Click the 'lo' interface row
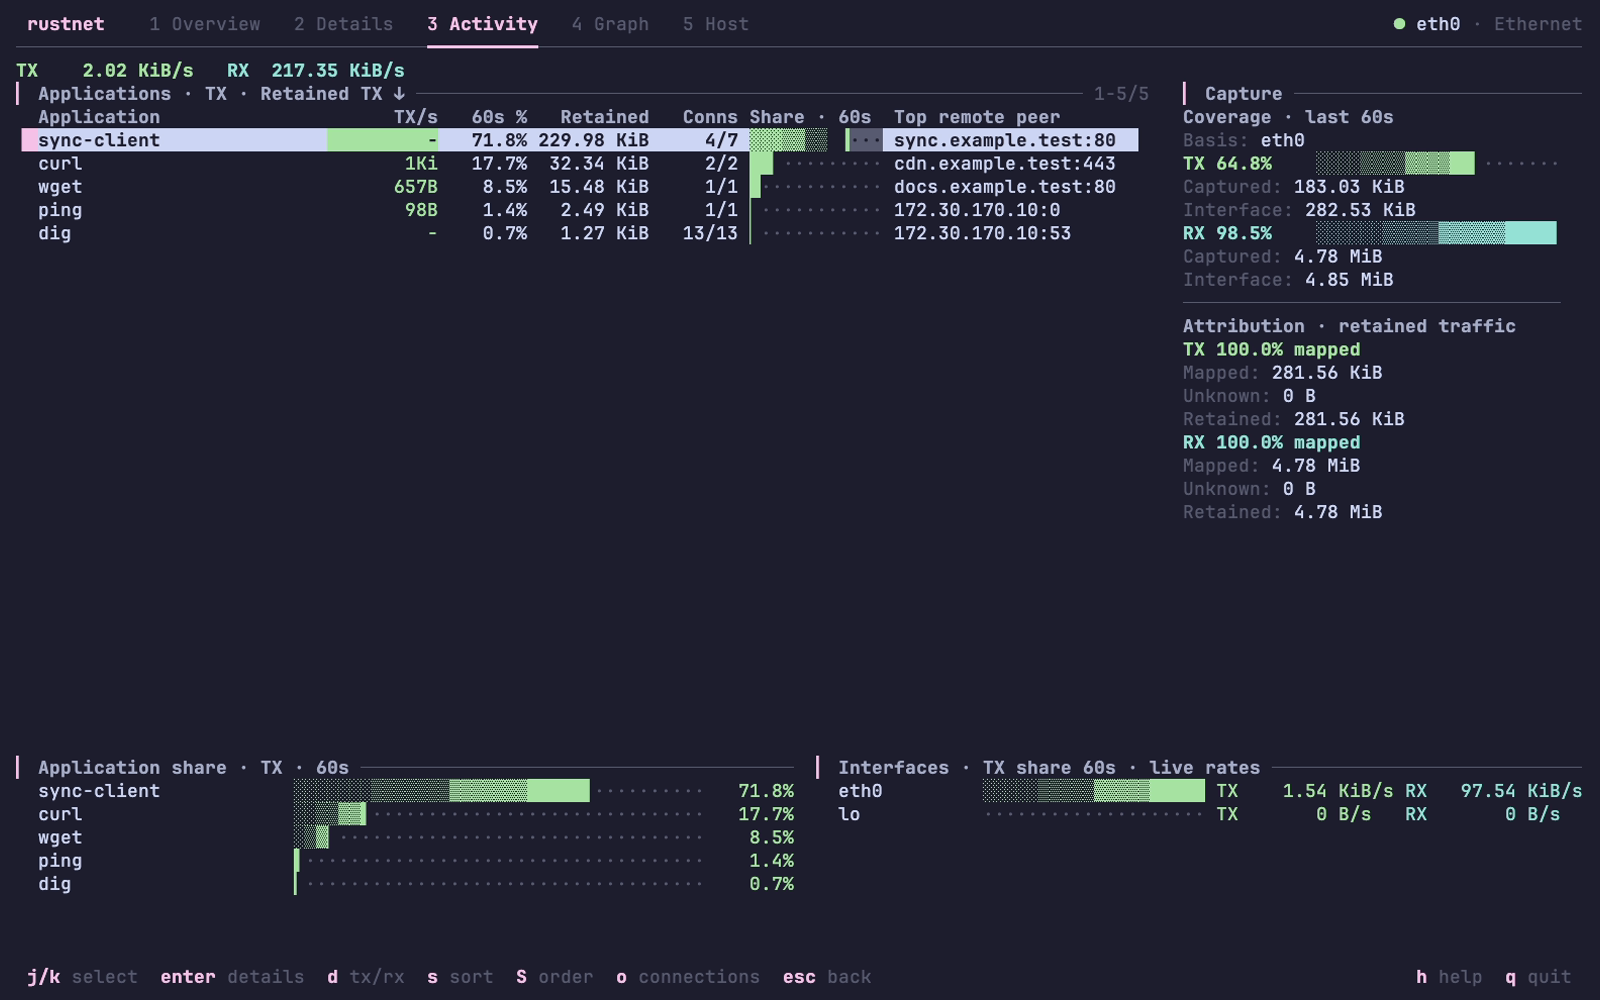The width and height of the screenshot is (1600, 1000). 1210,814
